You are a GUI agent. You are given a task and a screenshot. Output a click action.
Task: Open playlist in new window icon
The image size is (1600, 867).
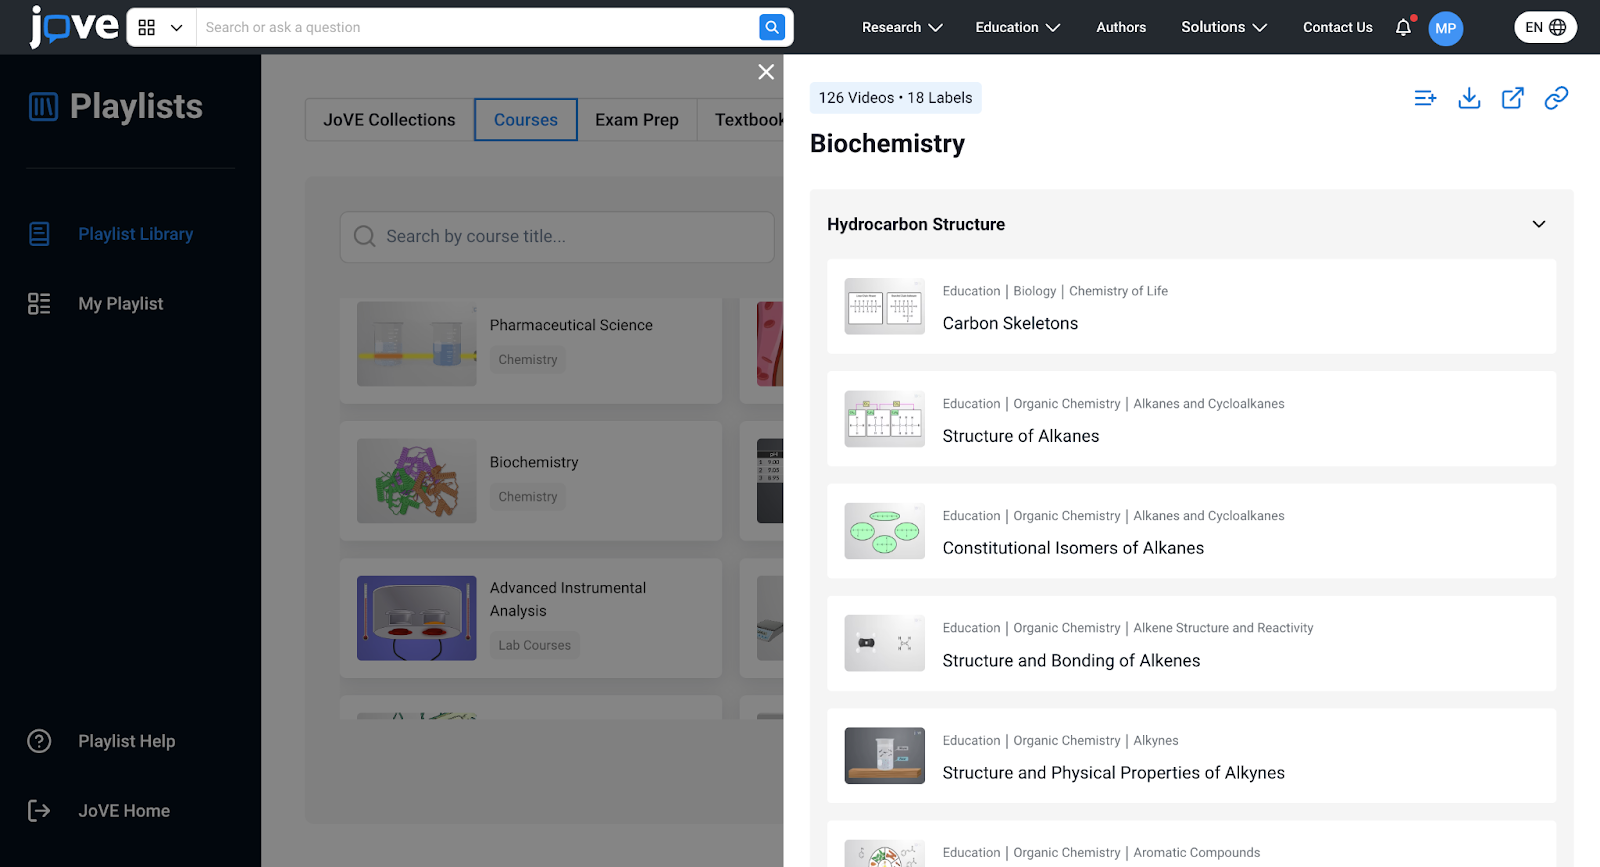click(1513, 98)
